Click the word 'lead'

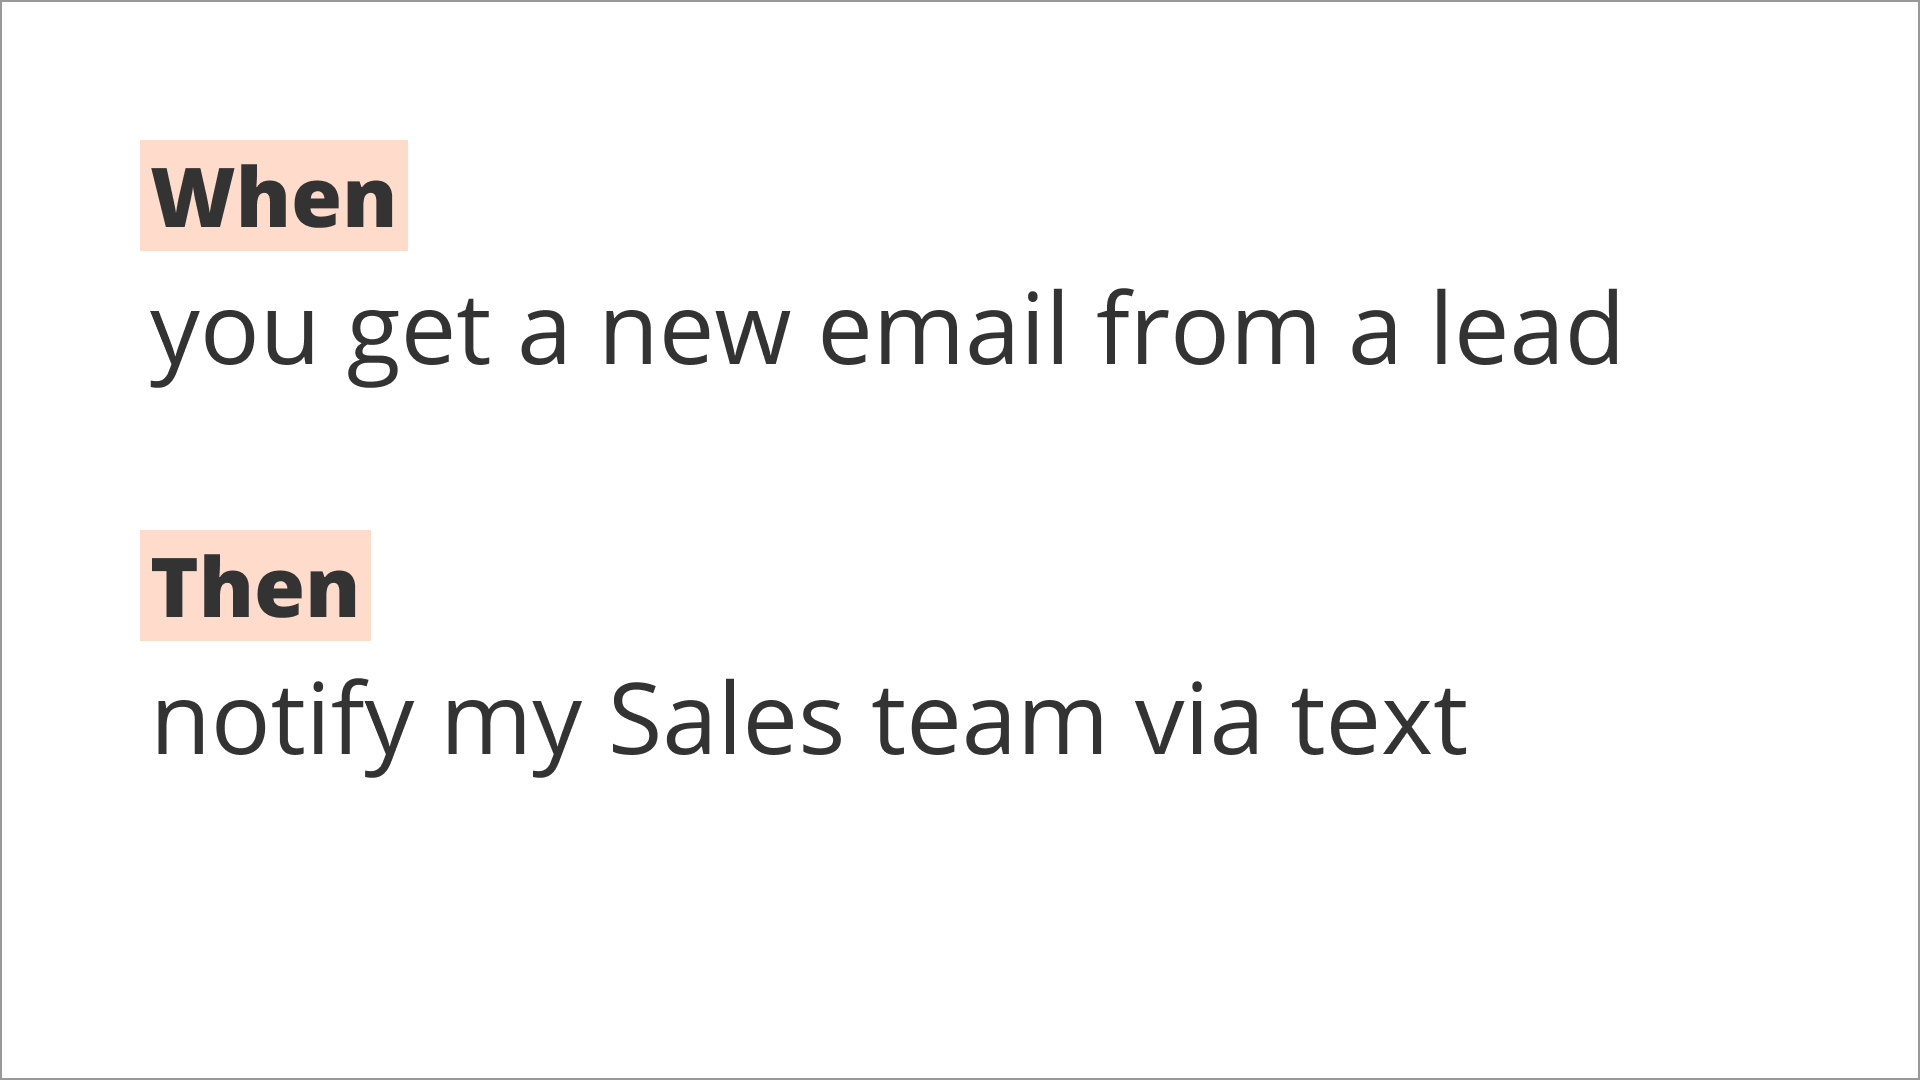pos(1527,327)
